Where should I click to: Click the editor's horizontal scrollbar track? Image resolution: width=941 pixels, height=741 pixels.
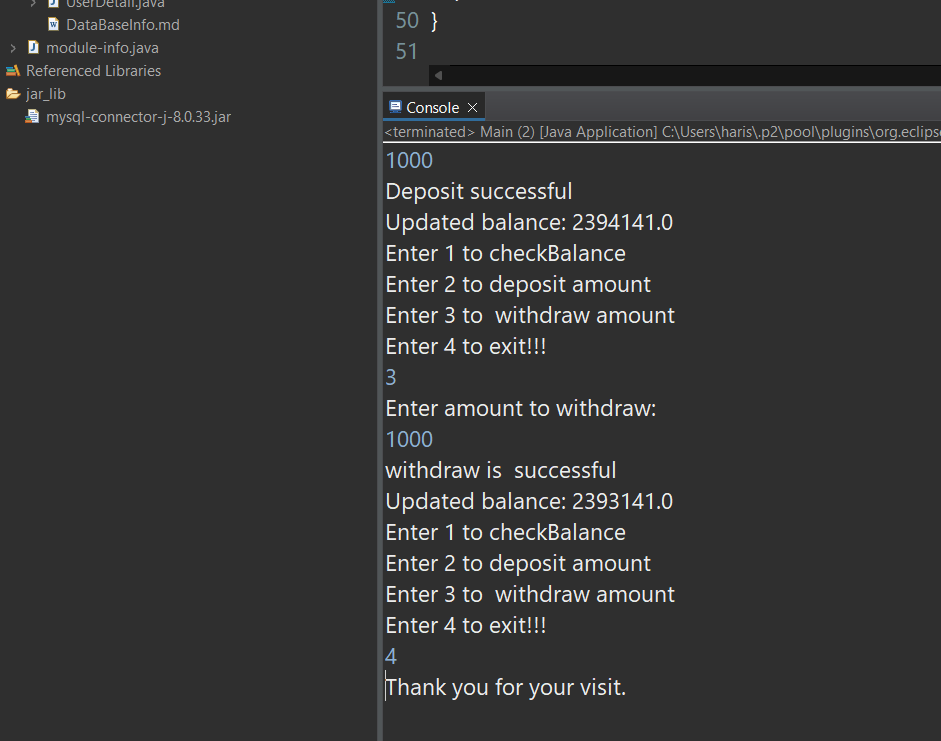pyautogui.click(x=690, y=76)
